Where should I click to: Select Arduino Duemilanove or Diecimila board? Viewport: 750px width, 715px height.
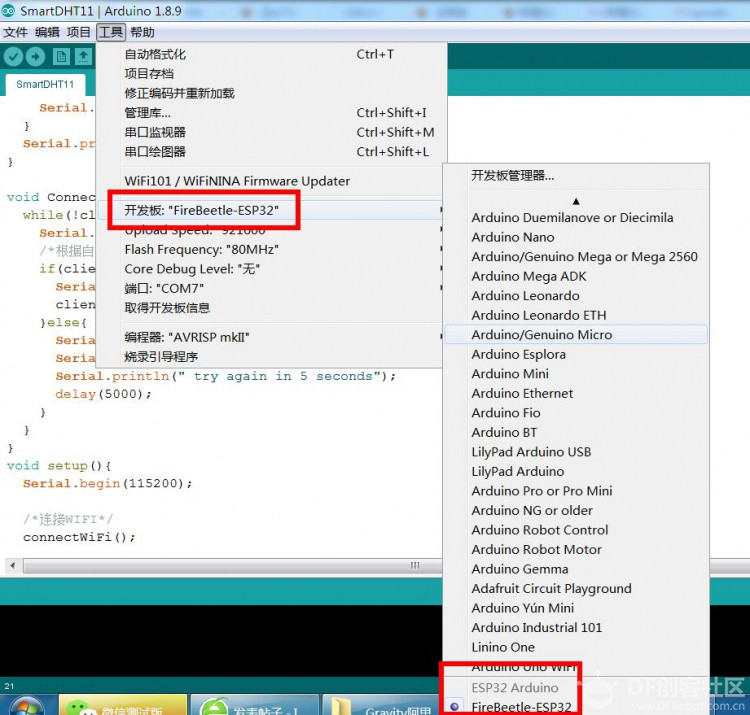[576, 218]
